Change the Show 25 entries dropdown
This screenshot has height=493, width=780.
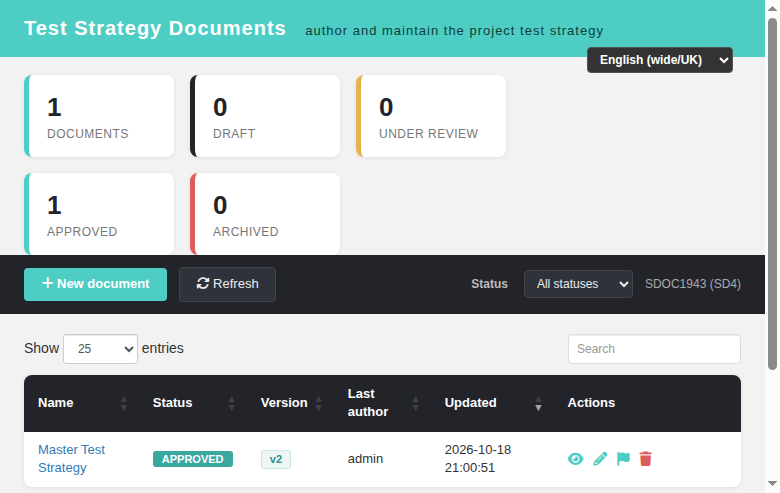click(x=100, y=349)
